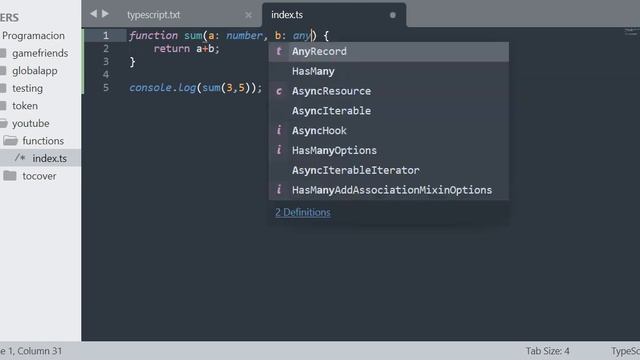Choose AsyncResource completion entry

(389, 91)
